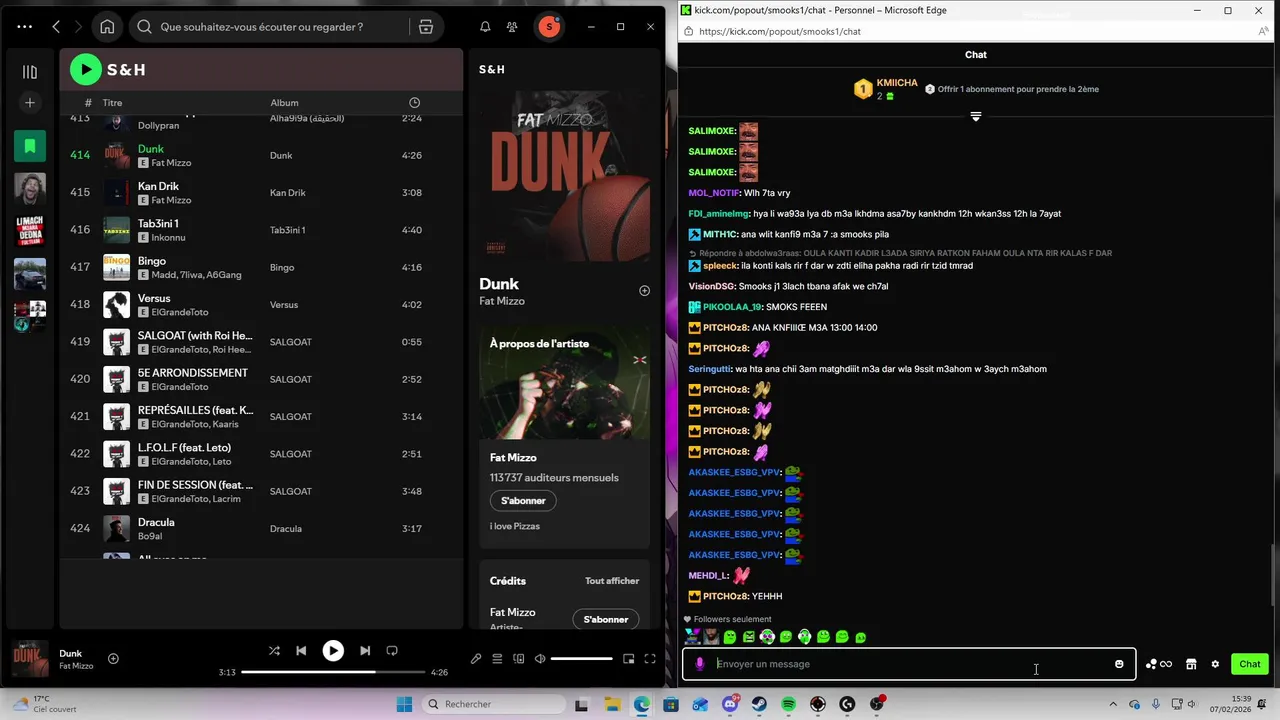Select the track Tab3ini 1
The height and width of the screenshot is (720, 1280).
pos(158,224)
